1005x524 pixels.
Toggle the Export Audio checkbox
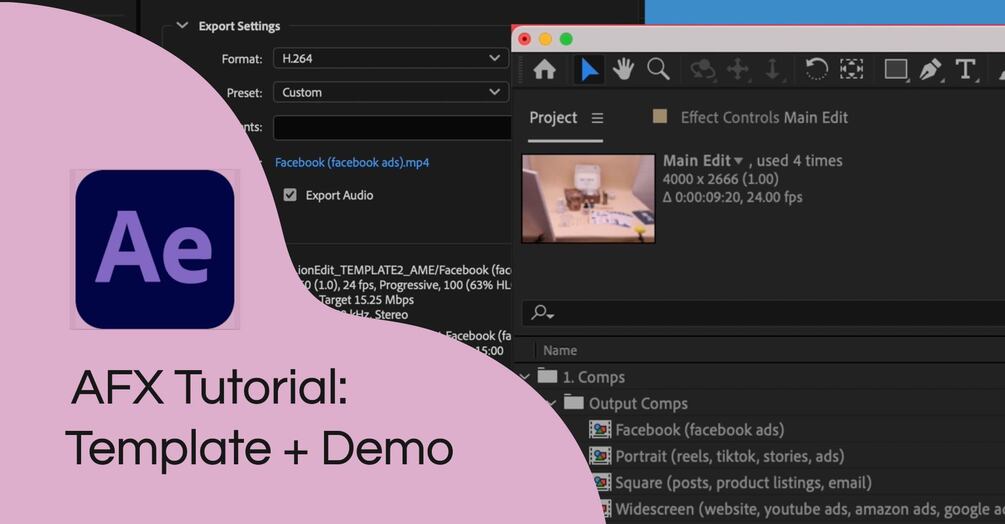(290, 195)
